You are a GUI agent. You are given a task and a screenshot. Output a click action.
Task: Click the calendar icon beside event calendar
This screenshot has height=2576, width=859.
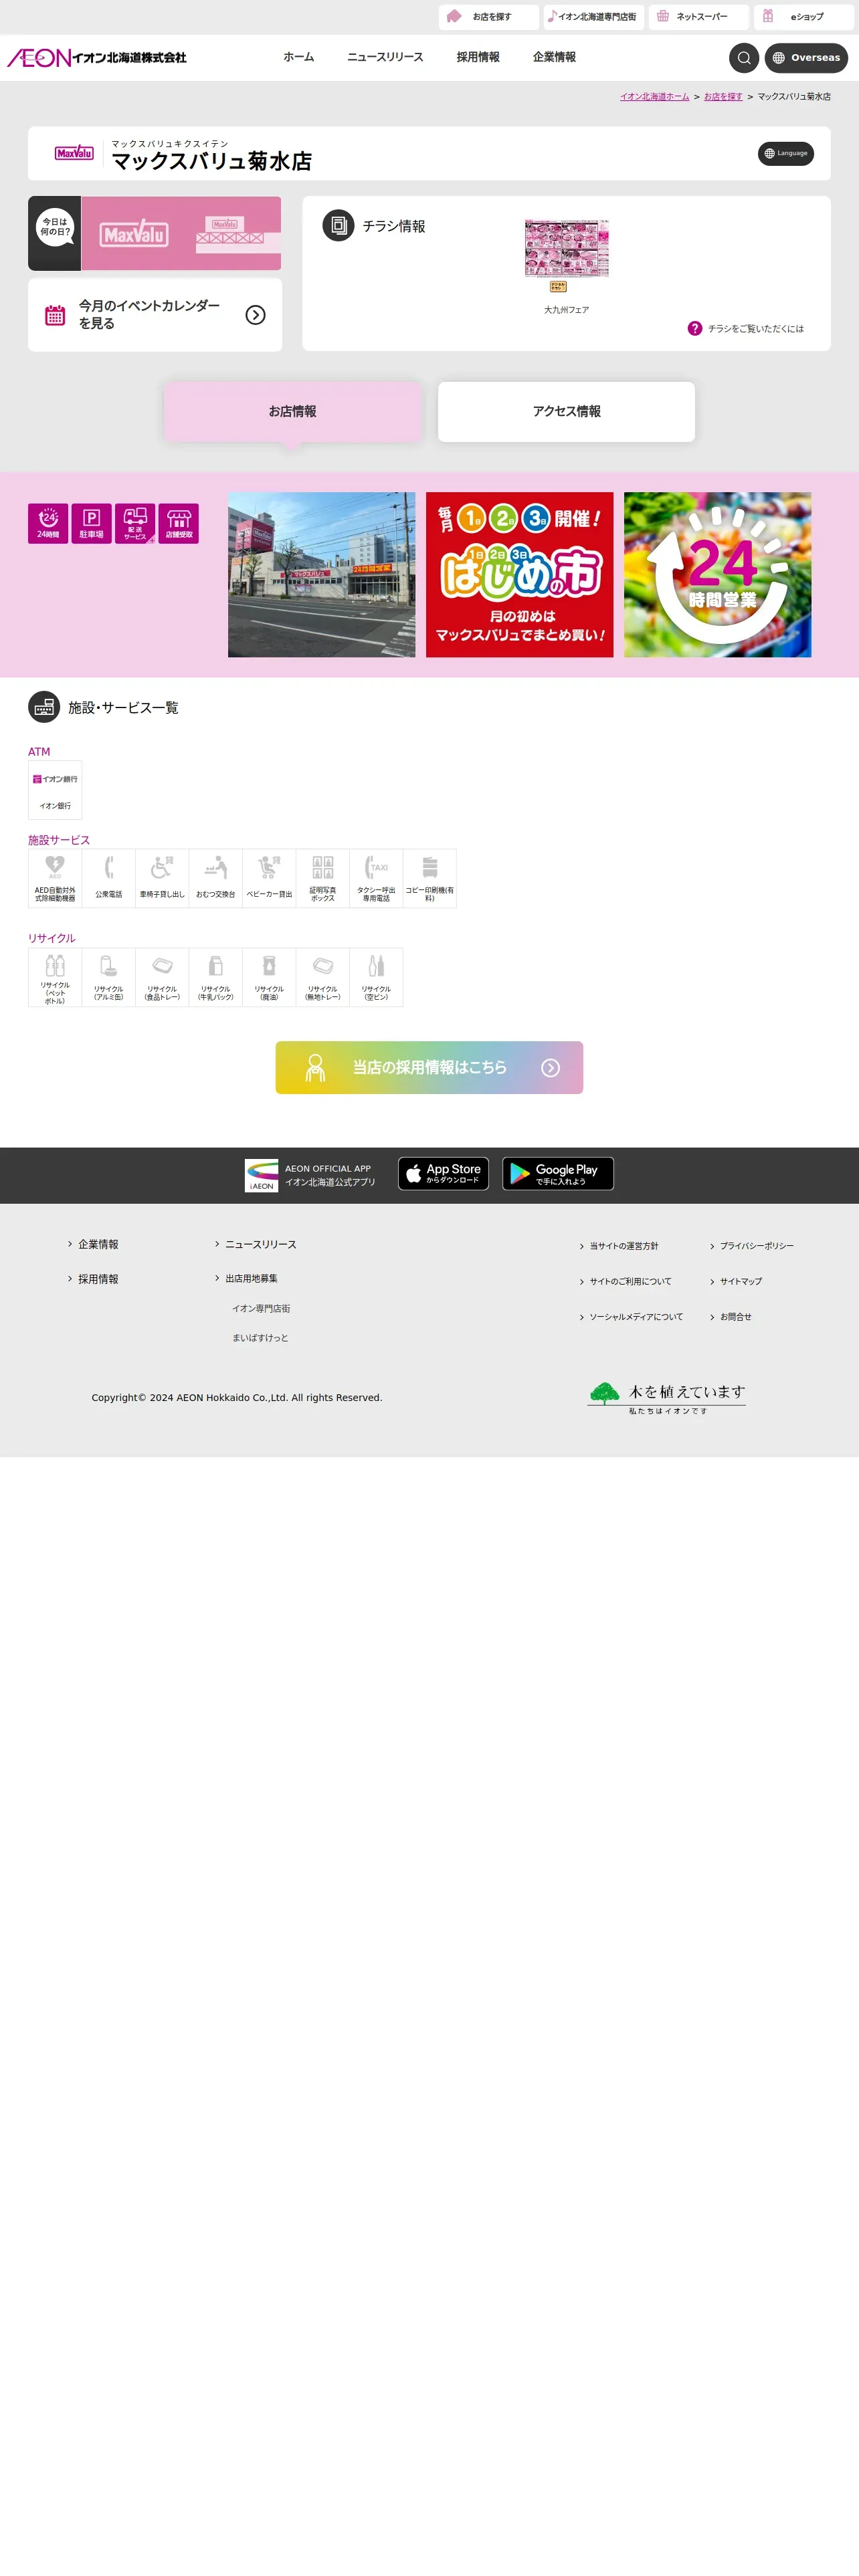click(55, 315)
